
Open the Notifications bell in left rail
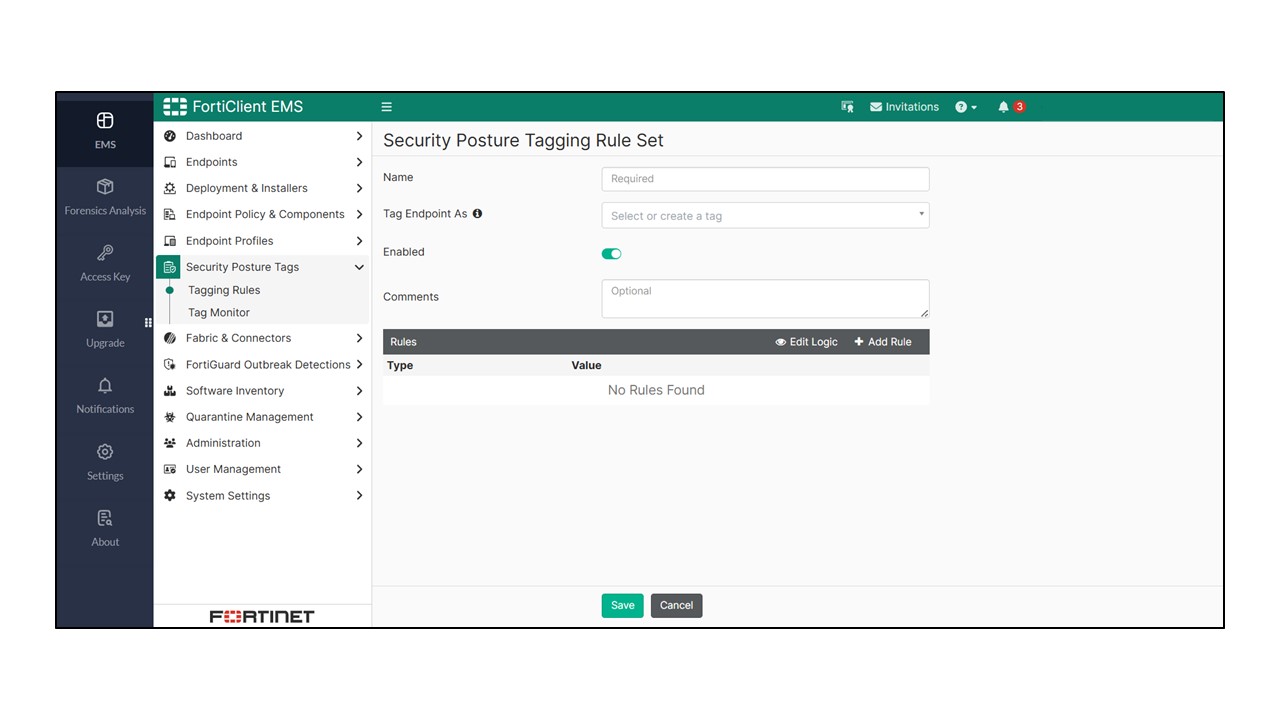[x=105, y=386]
